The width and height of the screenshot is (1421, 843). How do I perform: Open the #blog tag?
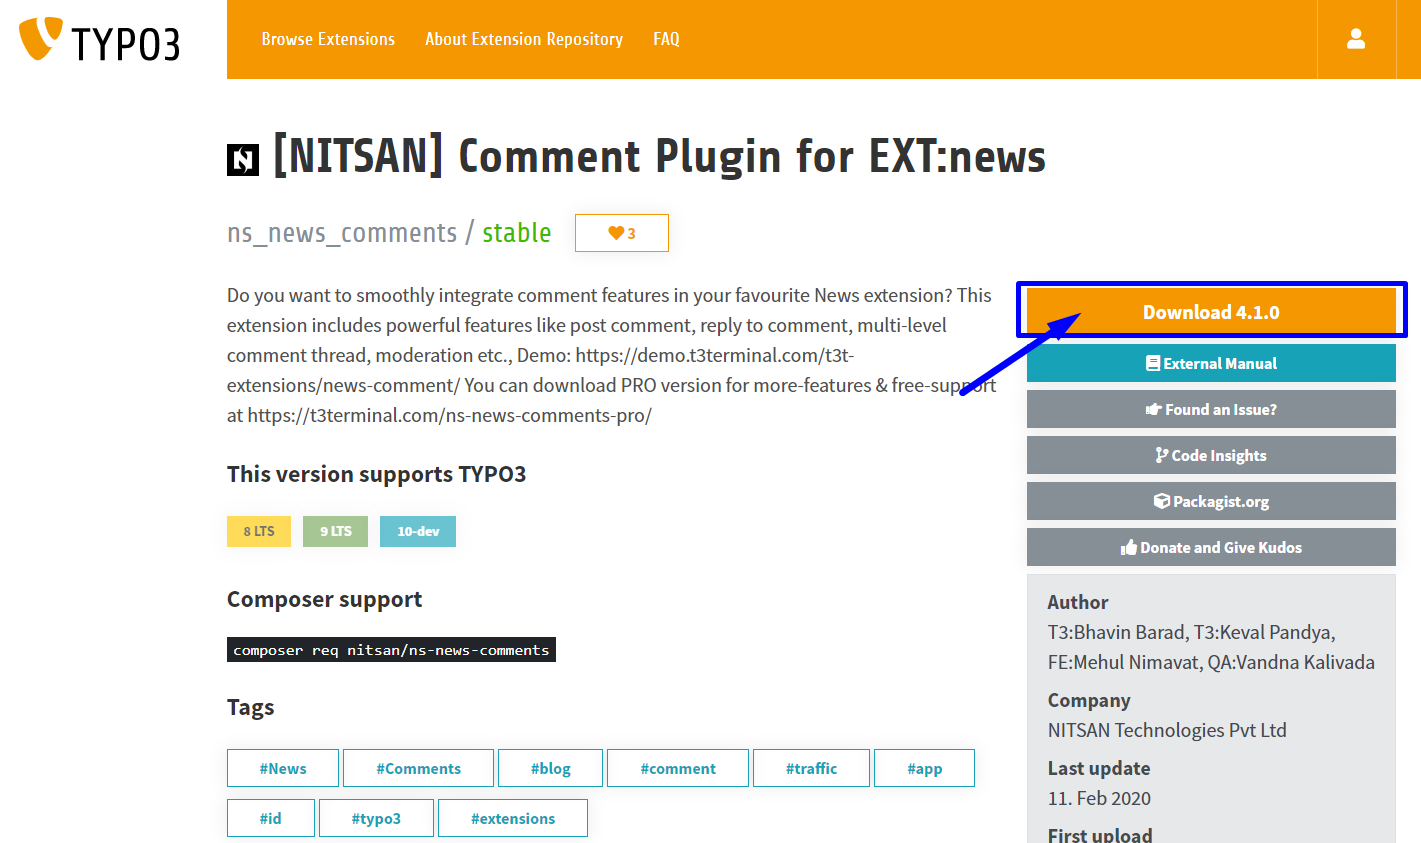click(x=550, y=768)
